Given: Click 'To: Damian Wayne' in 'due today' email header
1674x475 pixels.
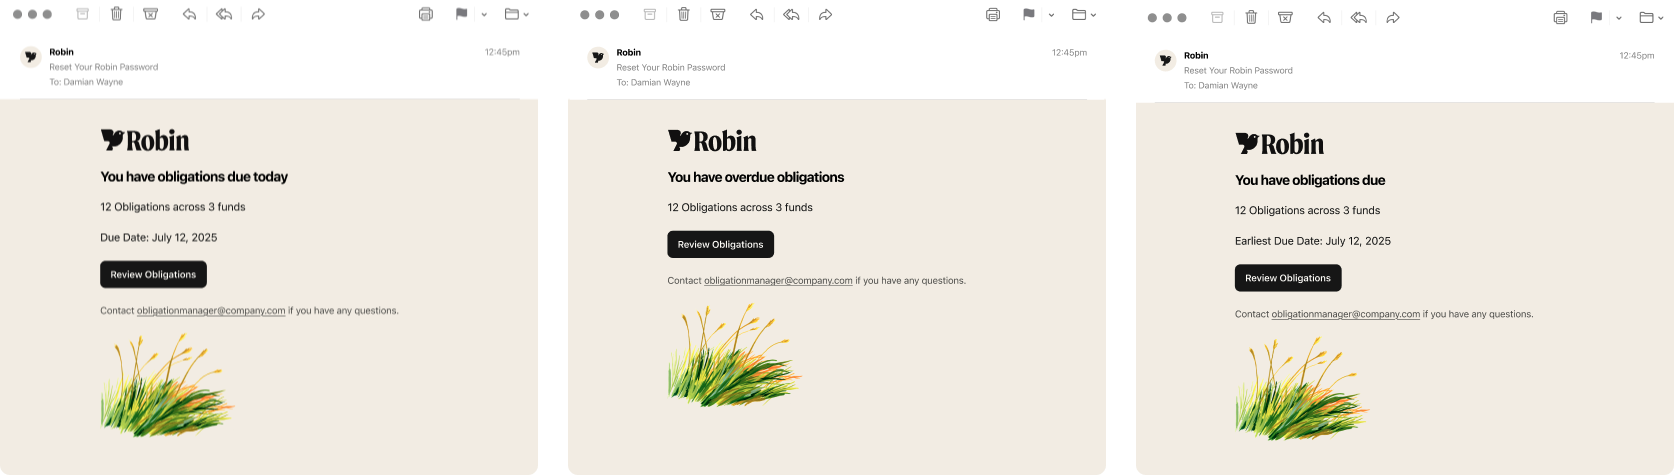Looking at the screenshot, I should (86, 82).
